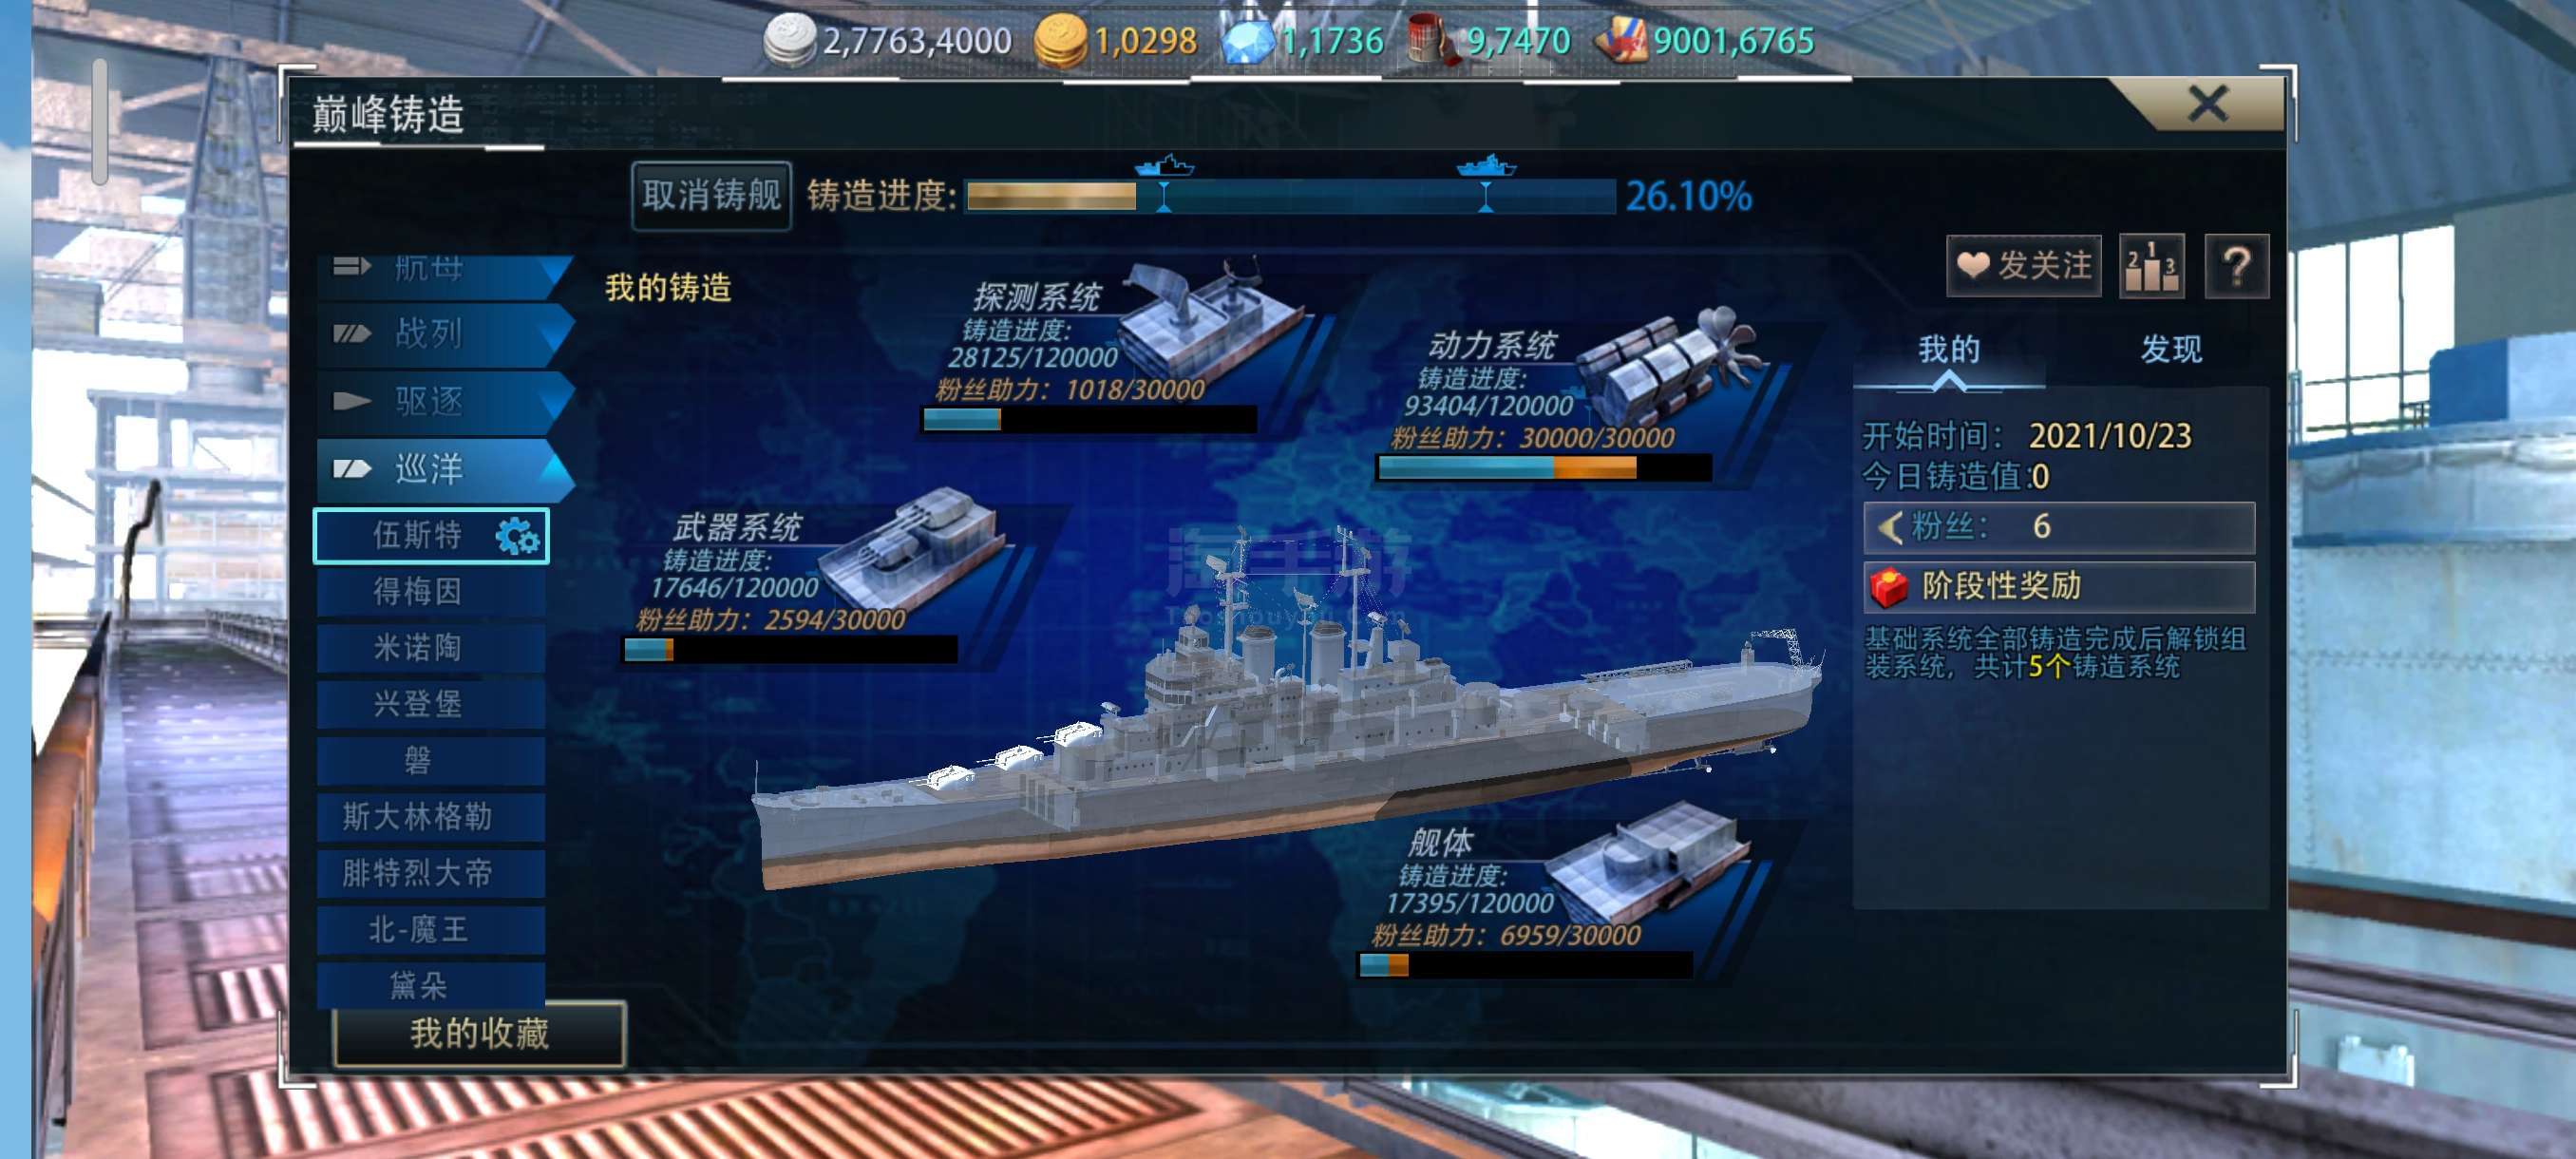Open the question mark help icon
The height and width of the screenshot is (1159, 2576).
pos(2237,266)
